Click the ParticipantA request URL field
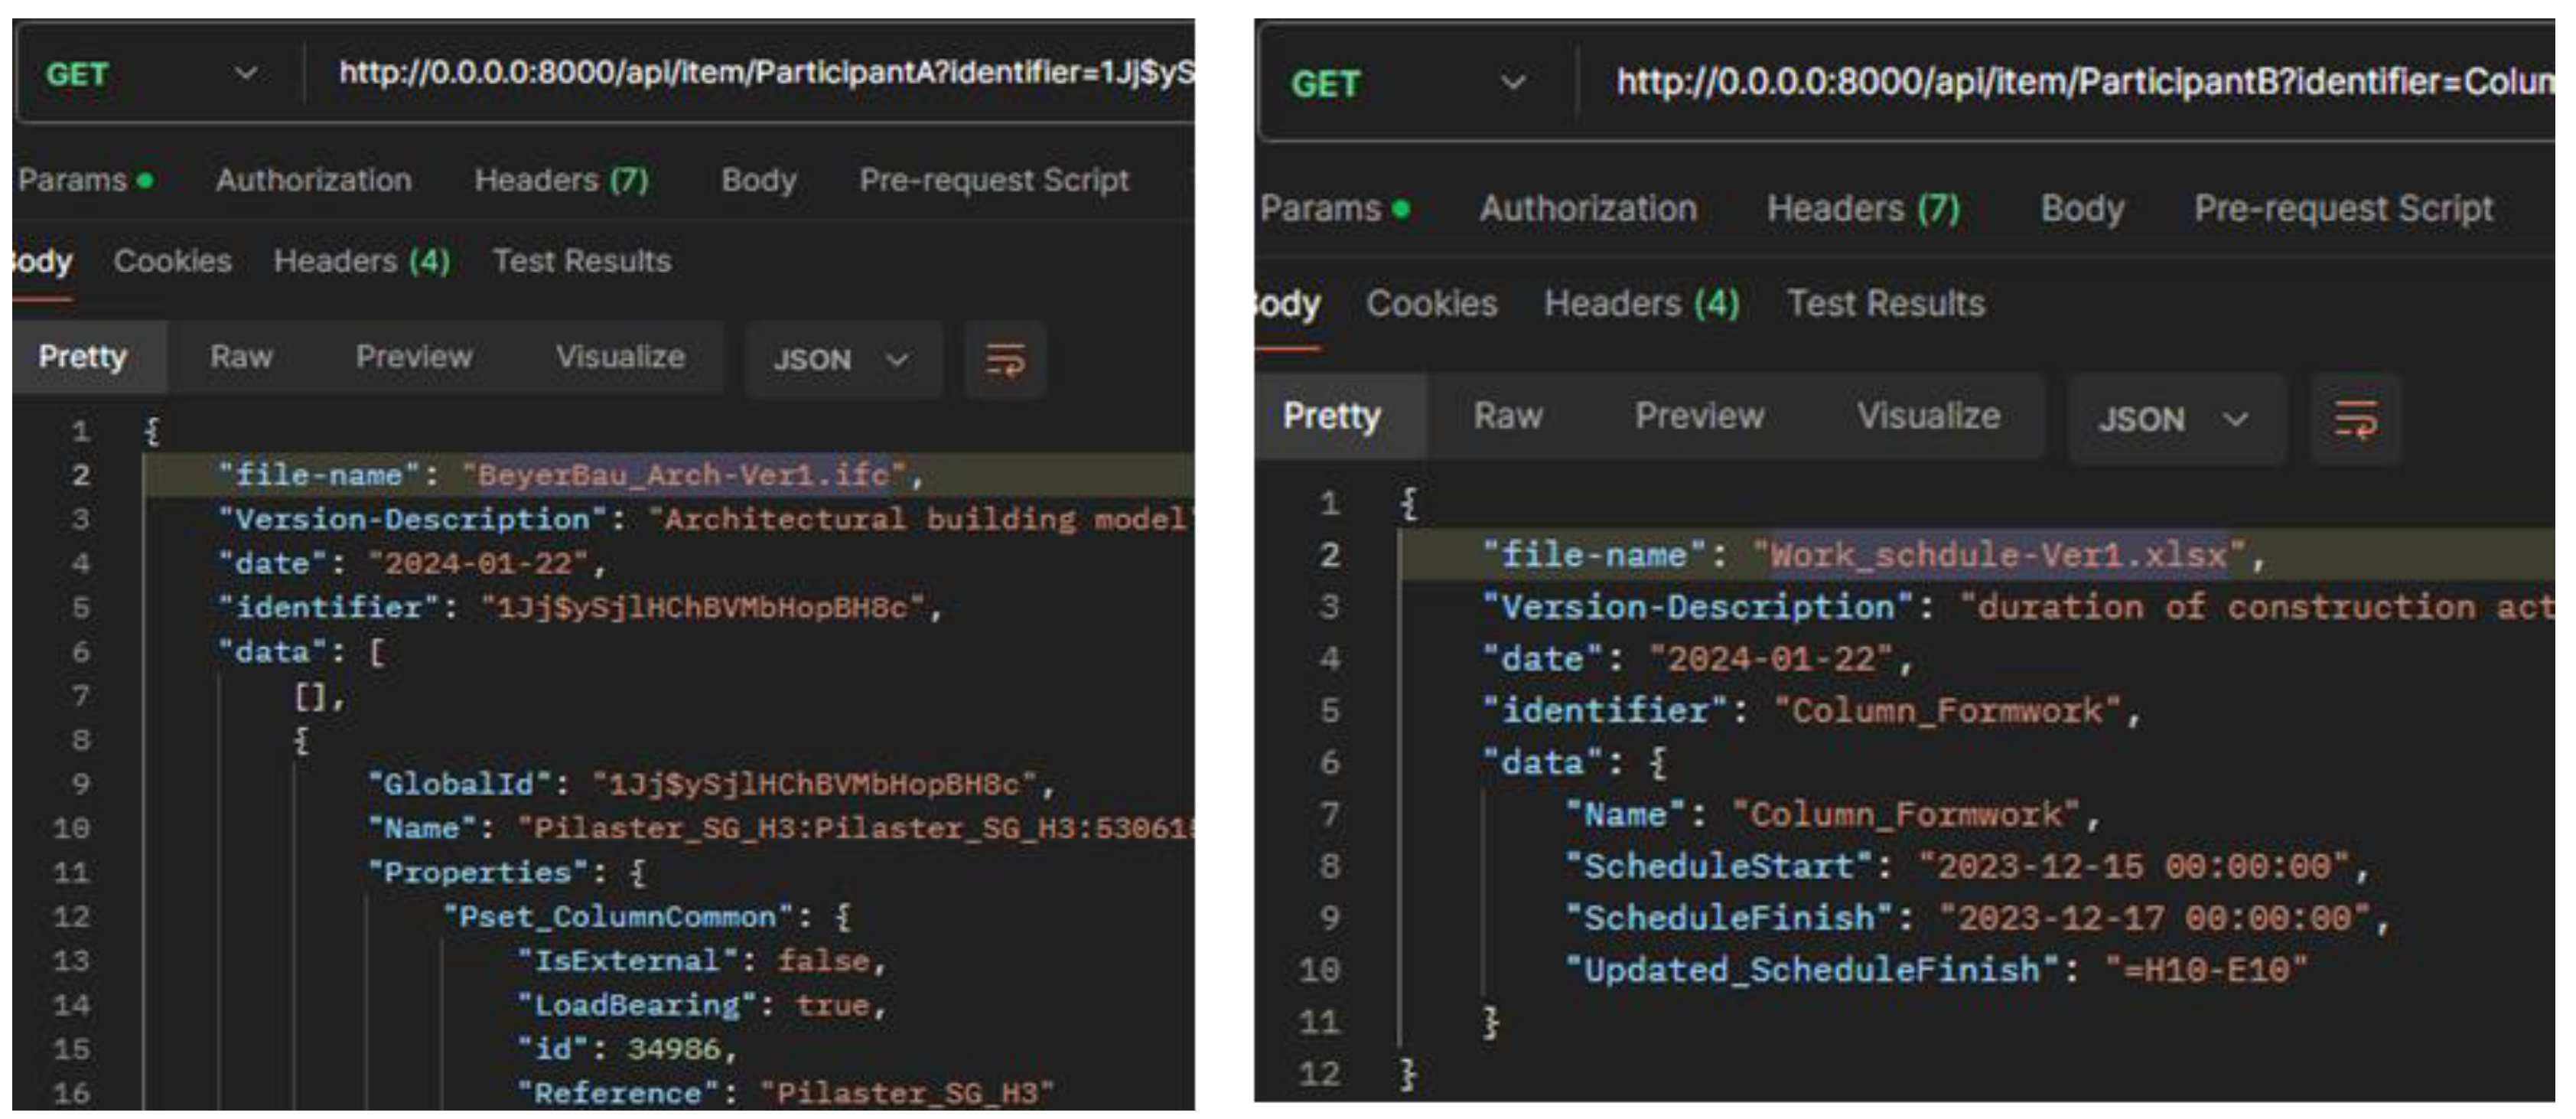This screenshot has height=1119, width=2576. [765, 73]
